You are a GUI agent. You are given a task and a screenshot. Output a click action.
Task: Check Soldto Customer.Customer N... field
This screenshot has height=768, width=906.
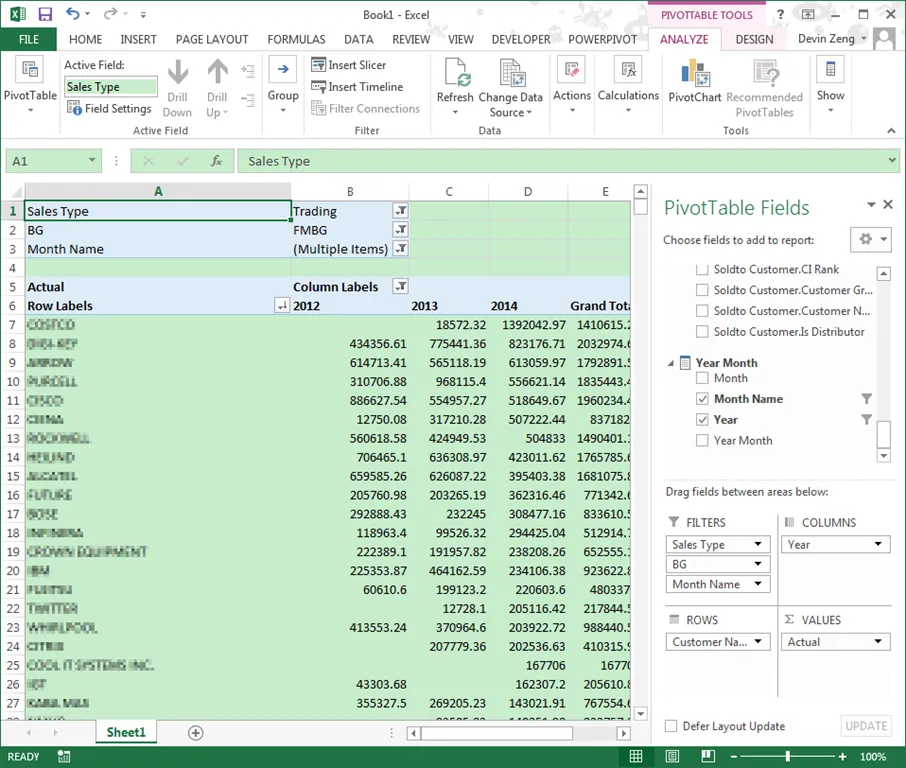[x=702, y=311]
